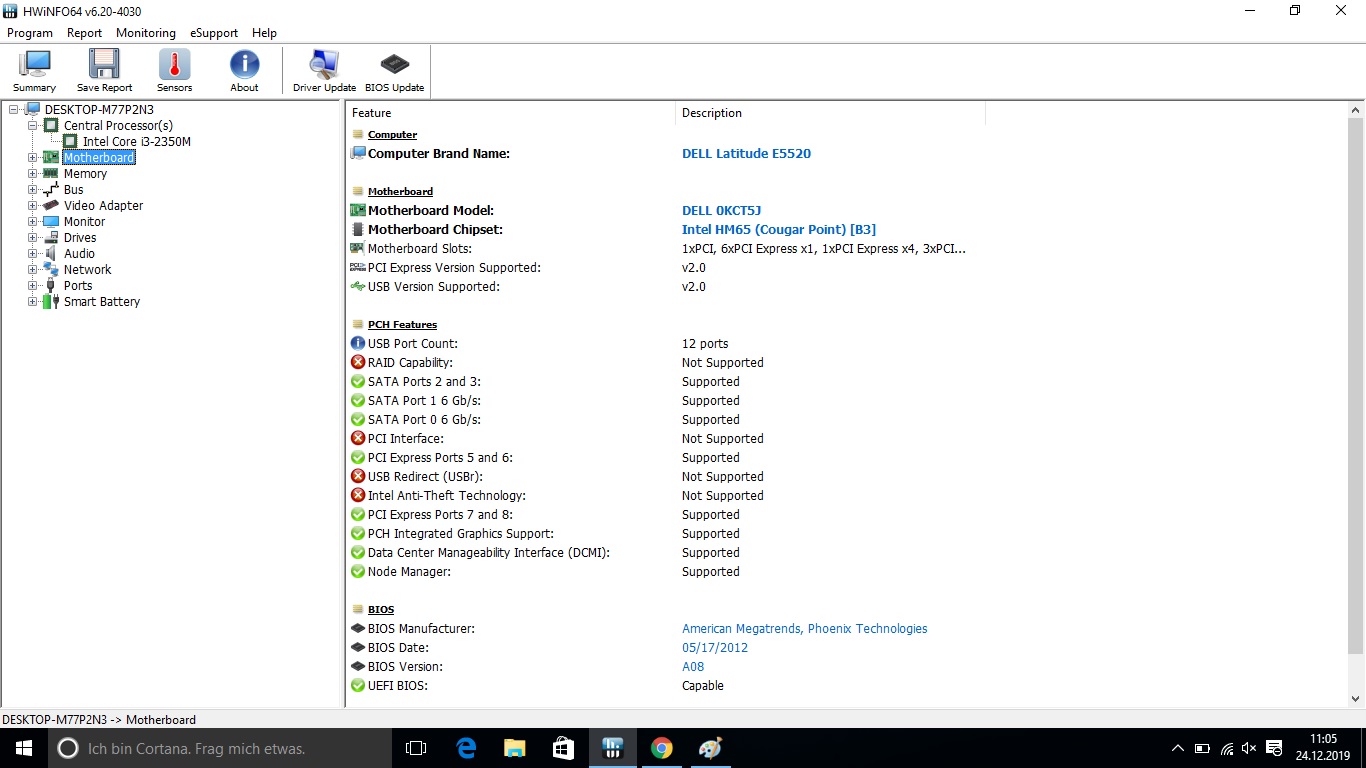Open the Report menu

(x=84, y=33)
